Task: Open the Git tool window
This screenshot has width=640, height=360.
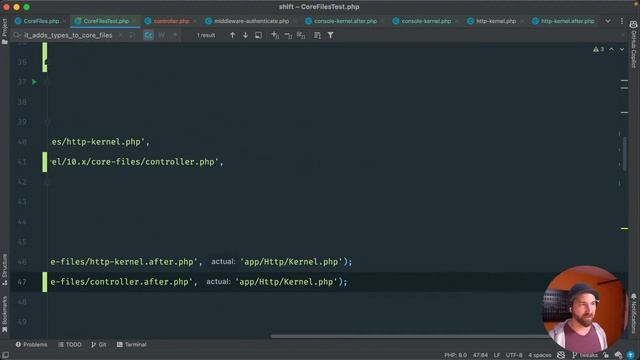Action: tap(99, 344)
